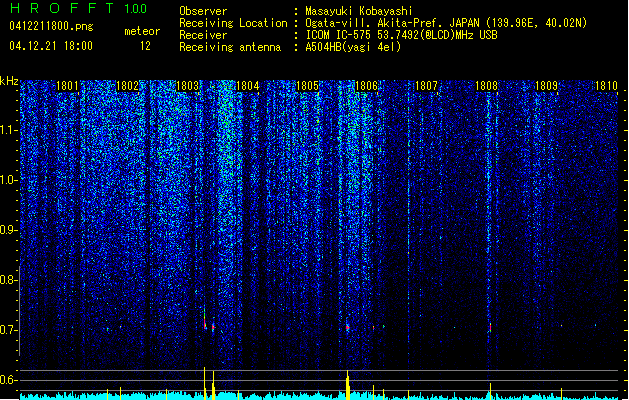
Task: Click the HROFFT 1.0.0 title text
Action: coord(78,8)
